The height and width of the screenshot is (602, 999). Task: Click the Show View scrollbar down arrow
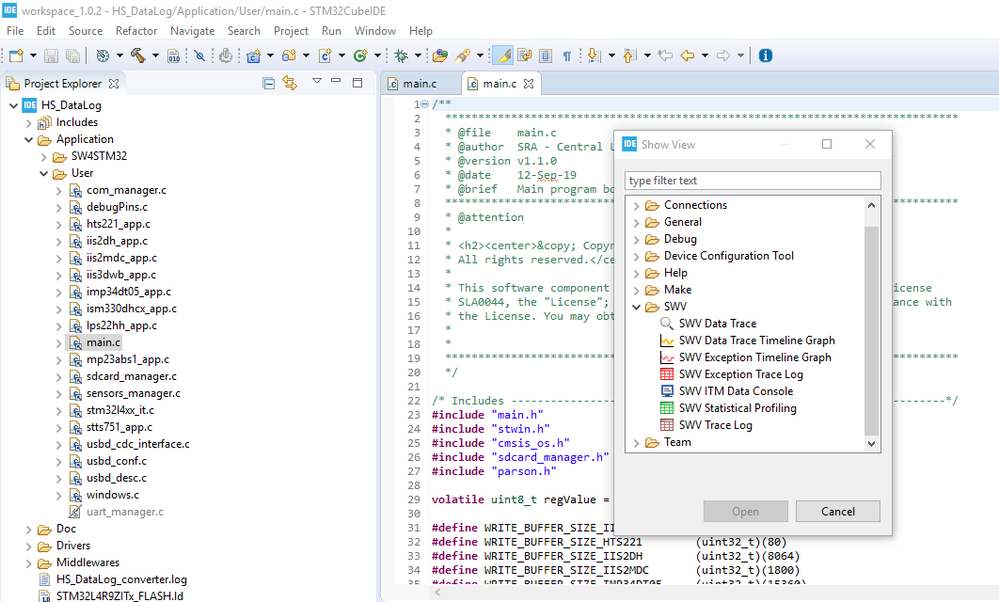pos(871,443)
